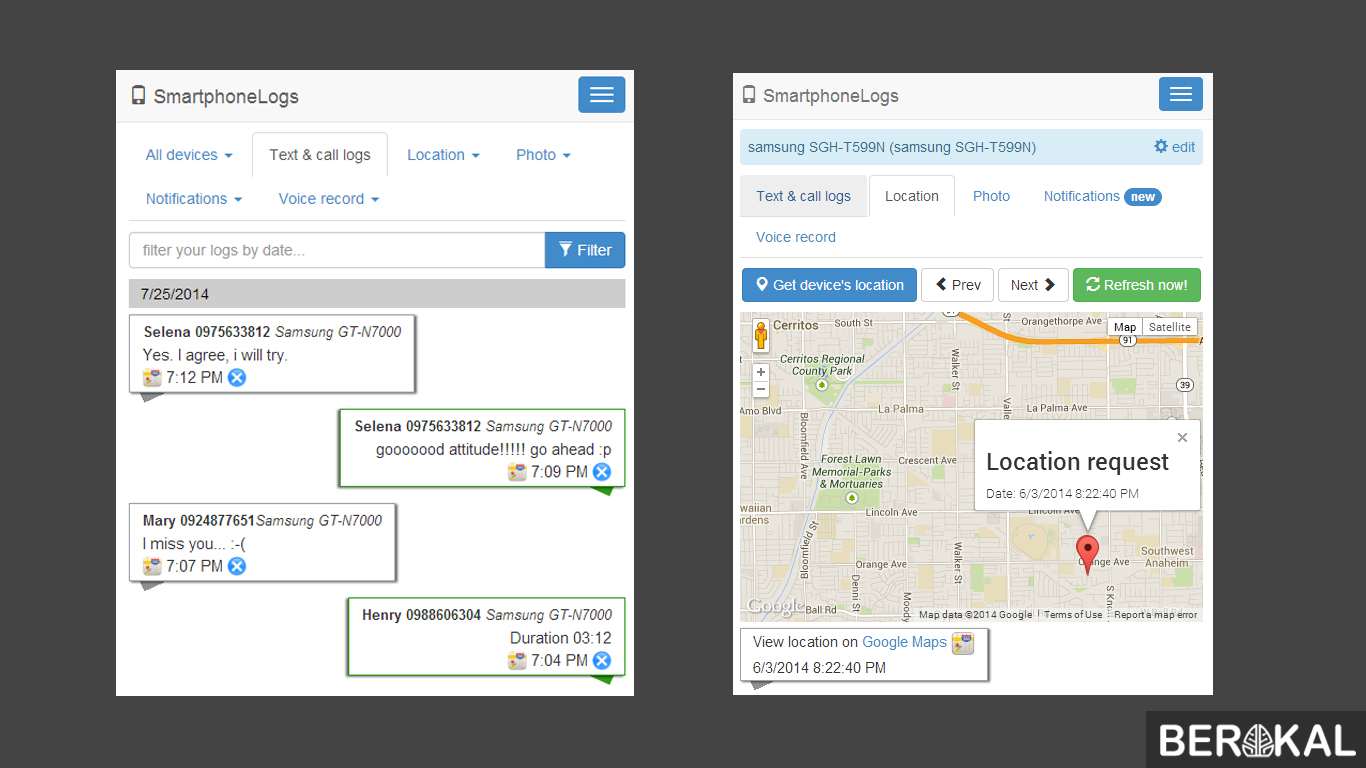
Task: Expand Notifications dropdown in left panel
Action: pos(194,199)
